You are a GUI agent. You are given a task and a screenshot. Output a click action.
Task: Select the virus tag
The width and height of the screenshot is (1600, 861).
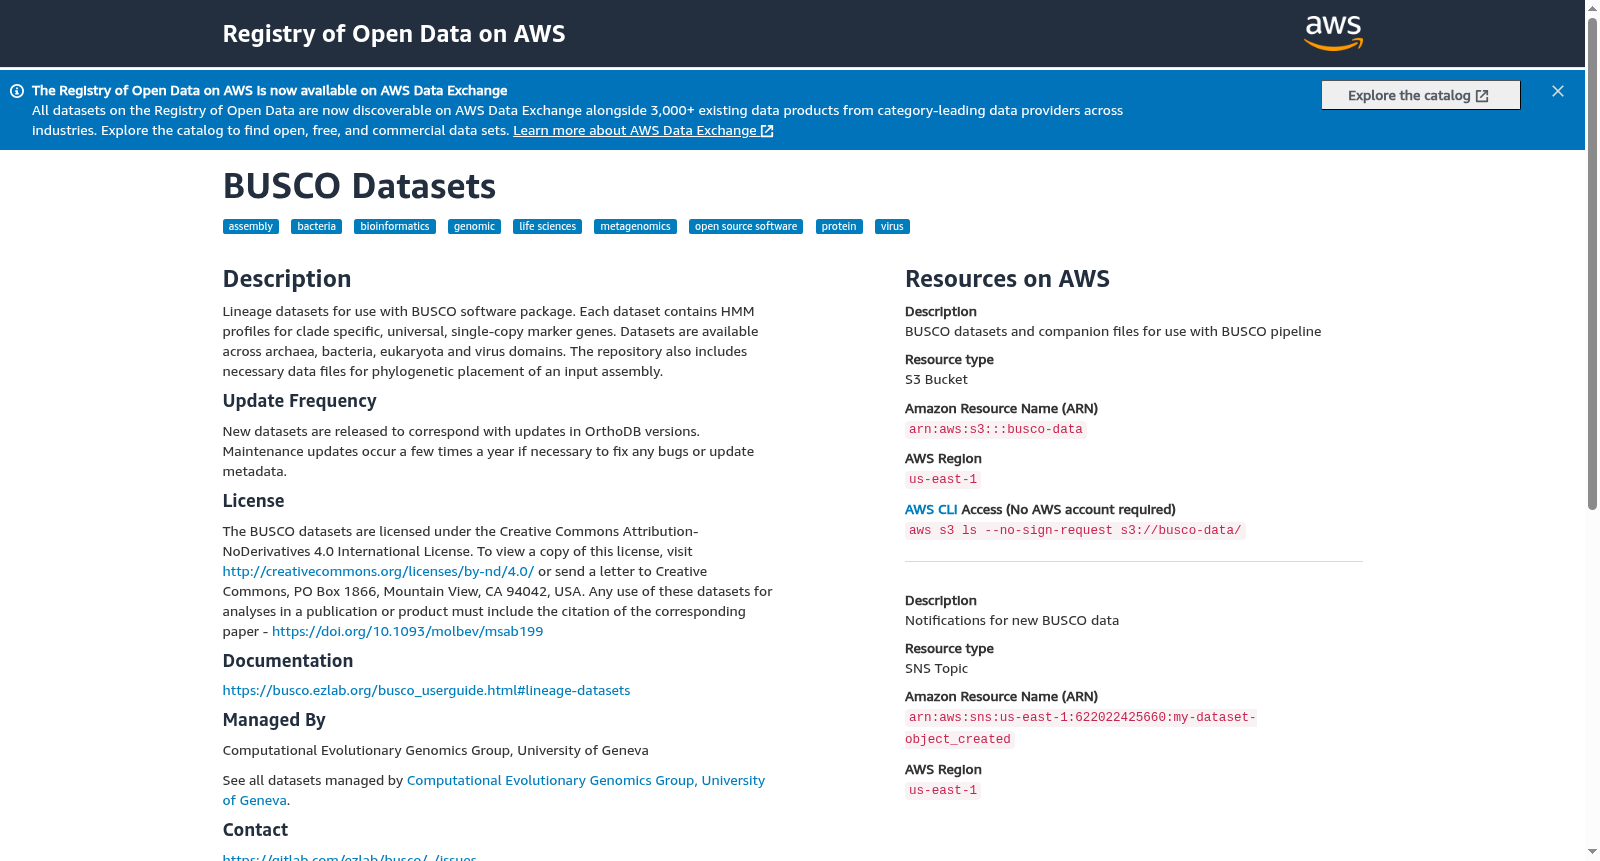pos(892,227)
